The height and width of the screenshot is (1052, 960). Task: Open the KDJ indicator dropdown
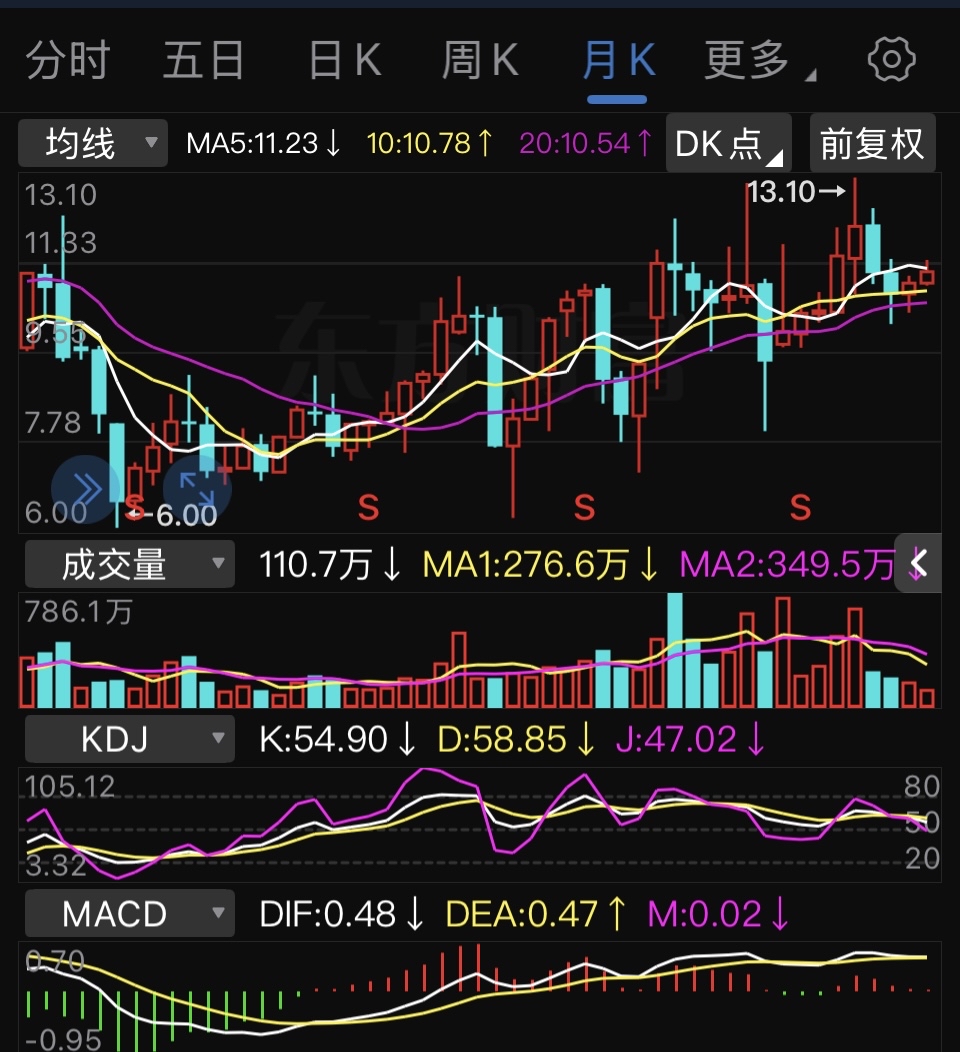tap(129, 739)
